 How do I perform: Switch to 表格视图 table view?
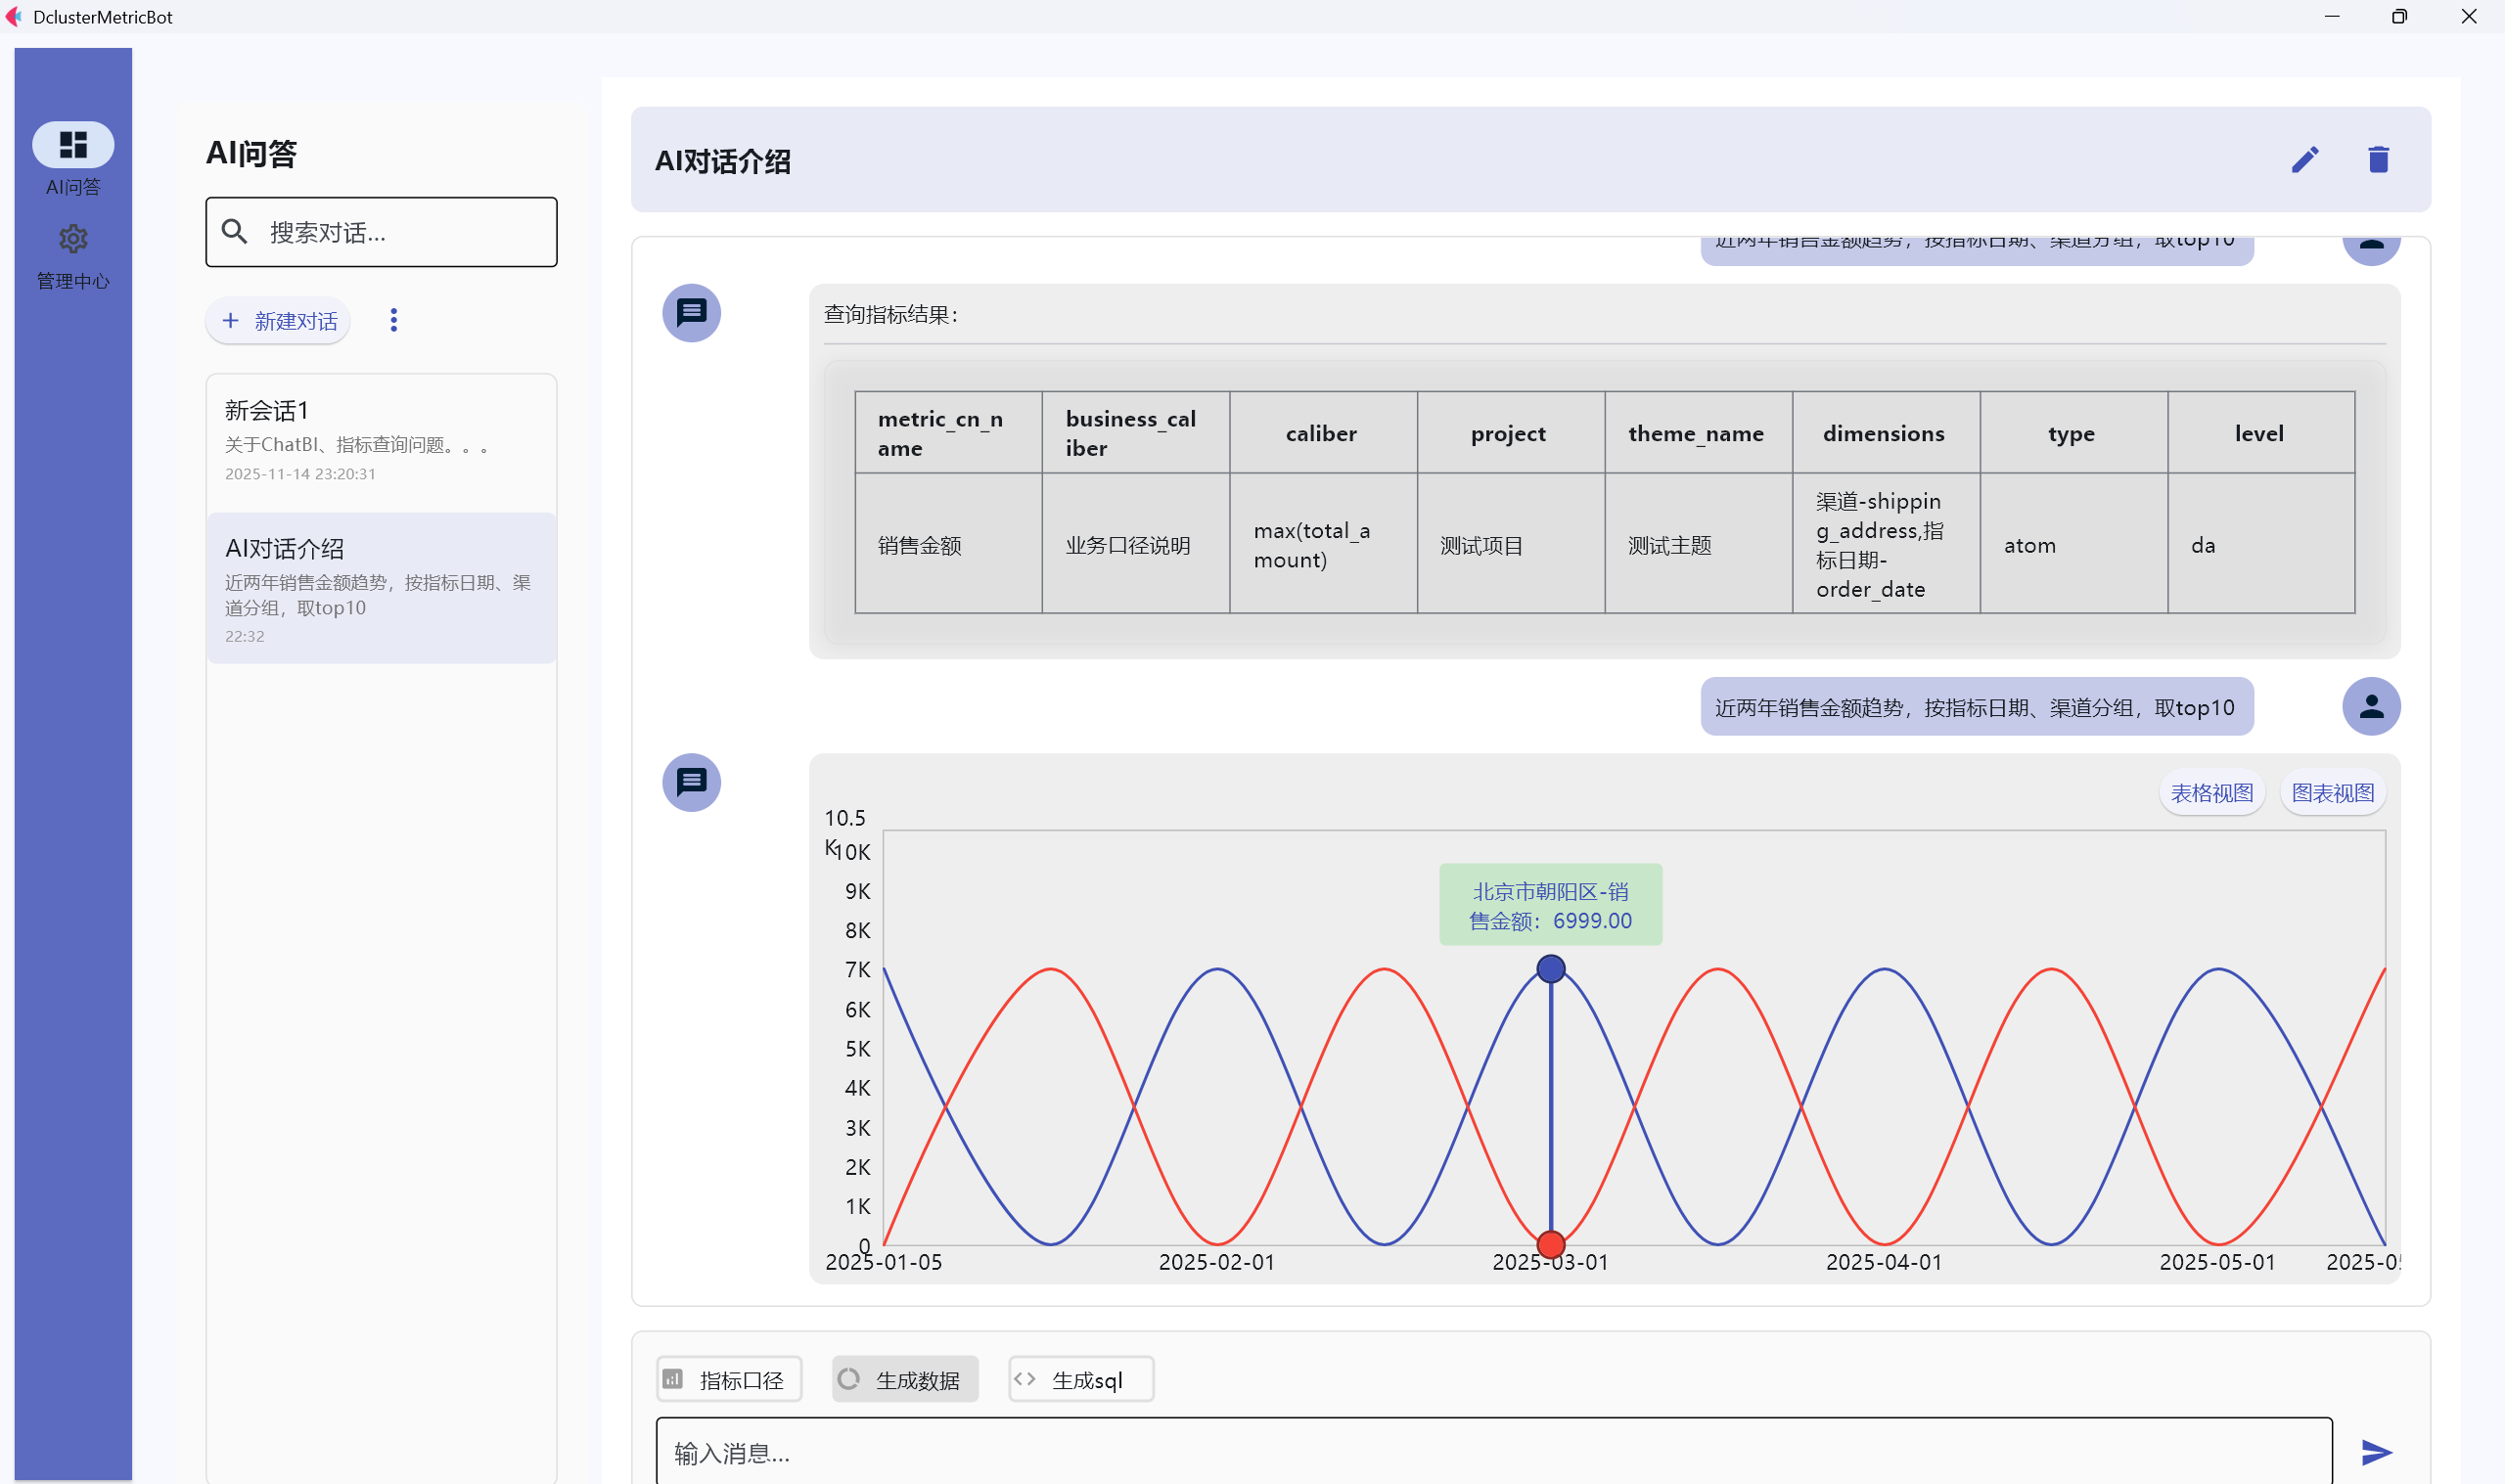point(2211,793)
